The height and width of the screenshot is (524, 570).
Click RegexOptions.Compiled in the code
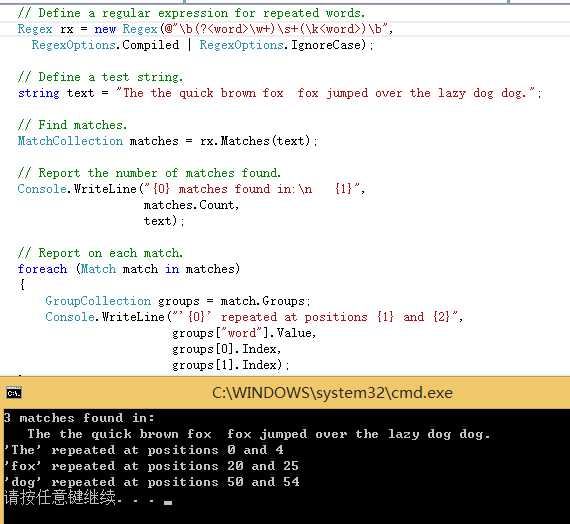coord(105,45)
